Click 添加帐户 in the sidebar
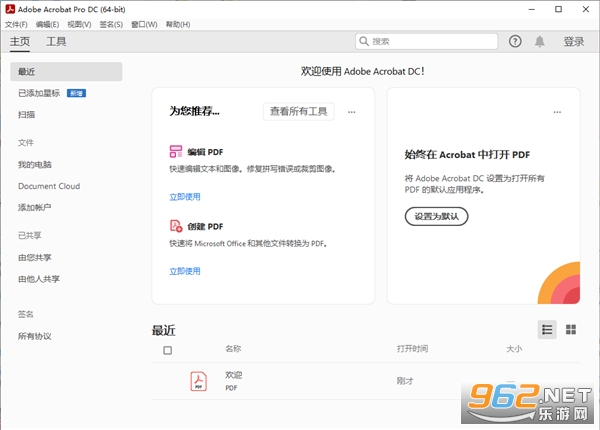The width and height of the screenshot is (600, 430). click(x=34, y=207)
